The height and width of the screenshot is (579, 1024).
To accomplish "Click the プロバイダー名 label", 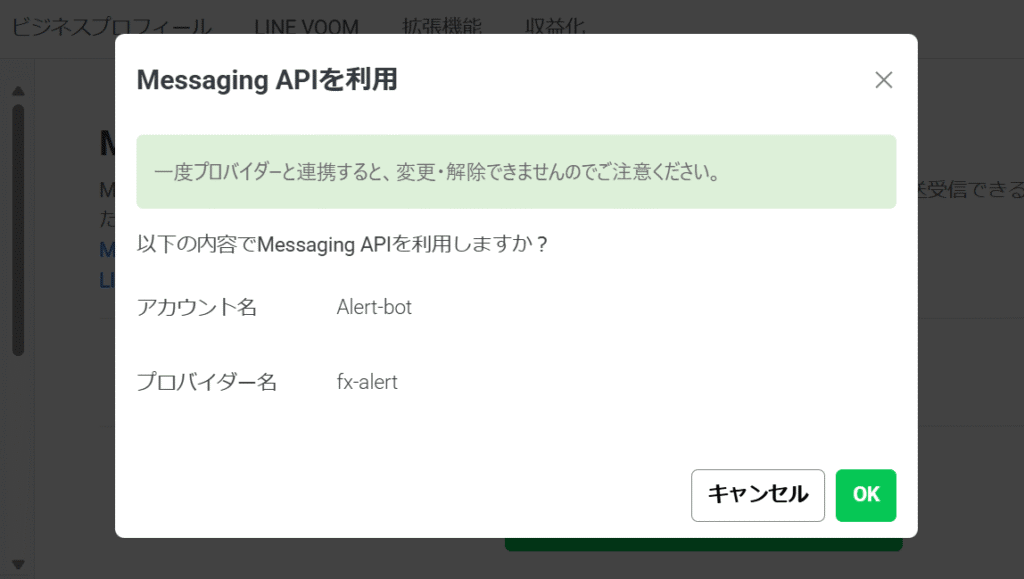I will coord(207,382).
